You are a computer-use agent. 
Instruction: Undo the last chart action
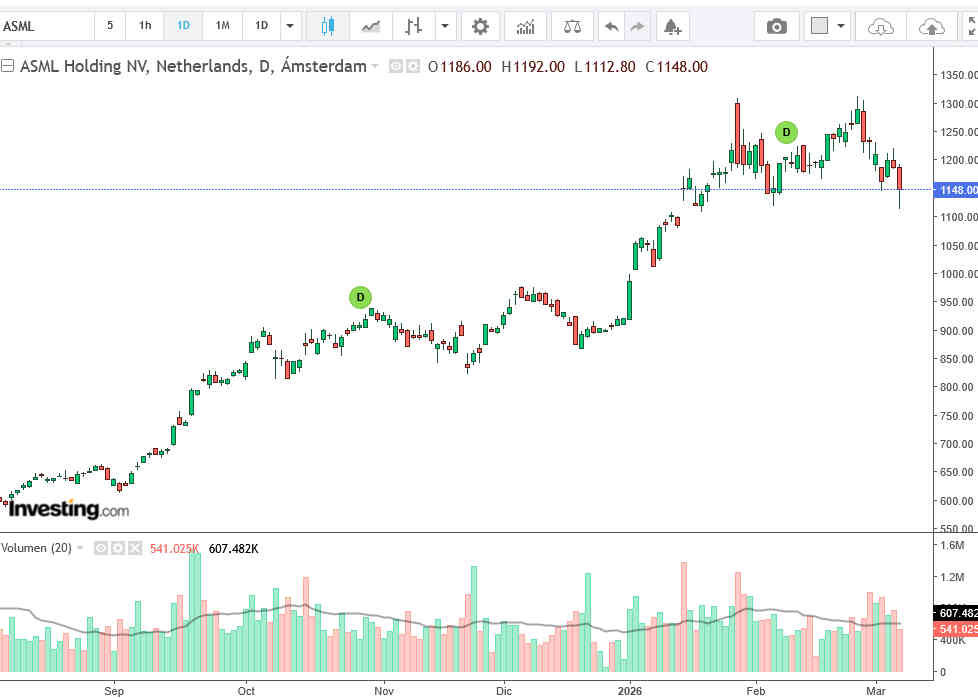[x=611, y=26]
